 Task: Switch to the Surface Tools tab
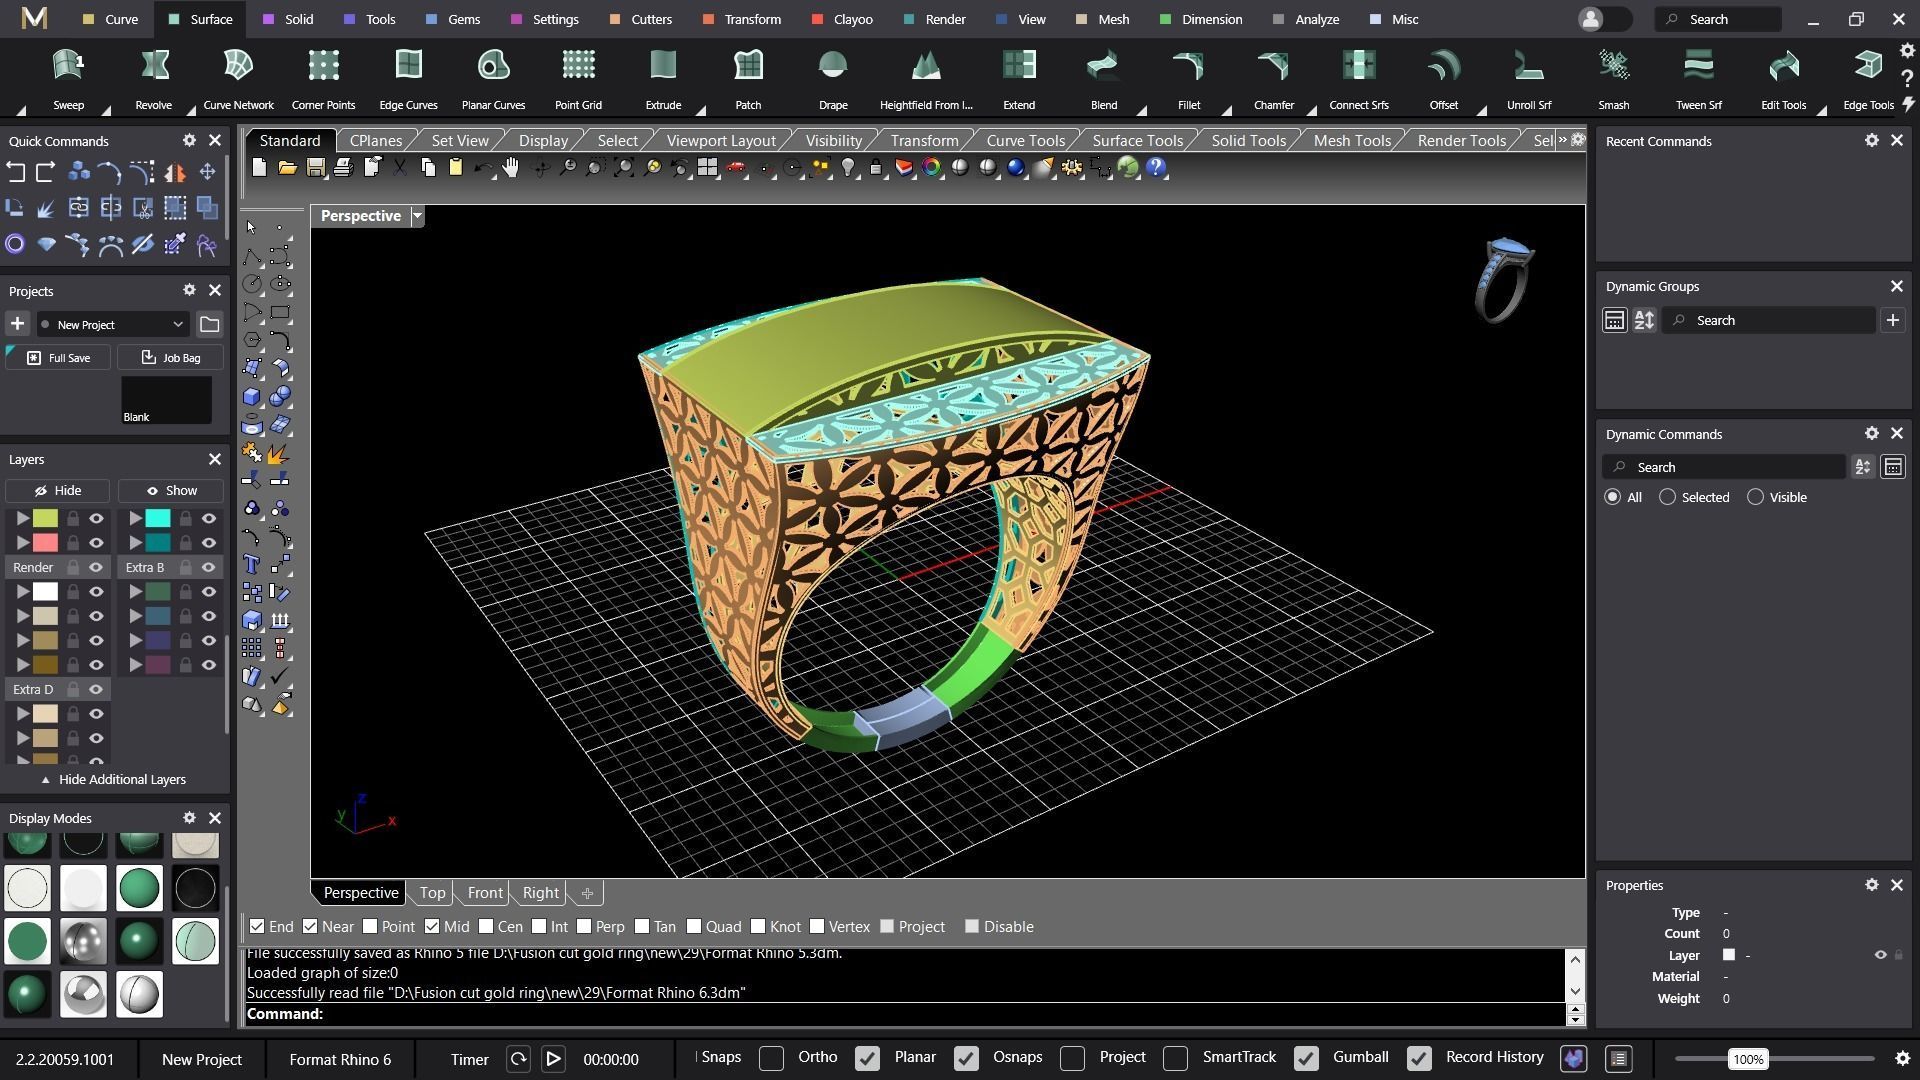click(x=1137, y=140)
